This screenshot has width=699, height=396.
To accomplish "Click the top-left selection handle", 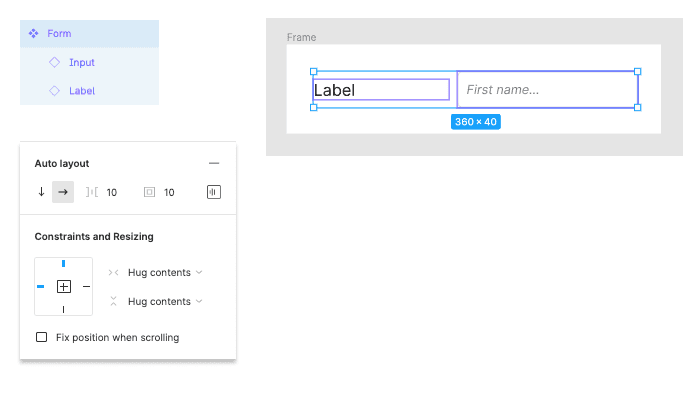I will coord(313,71).
